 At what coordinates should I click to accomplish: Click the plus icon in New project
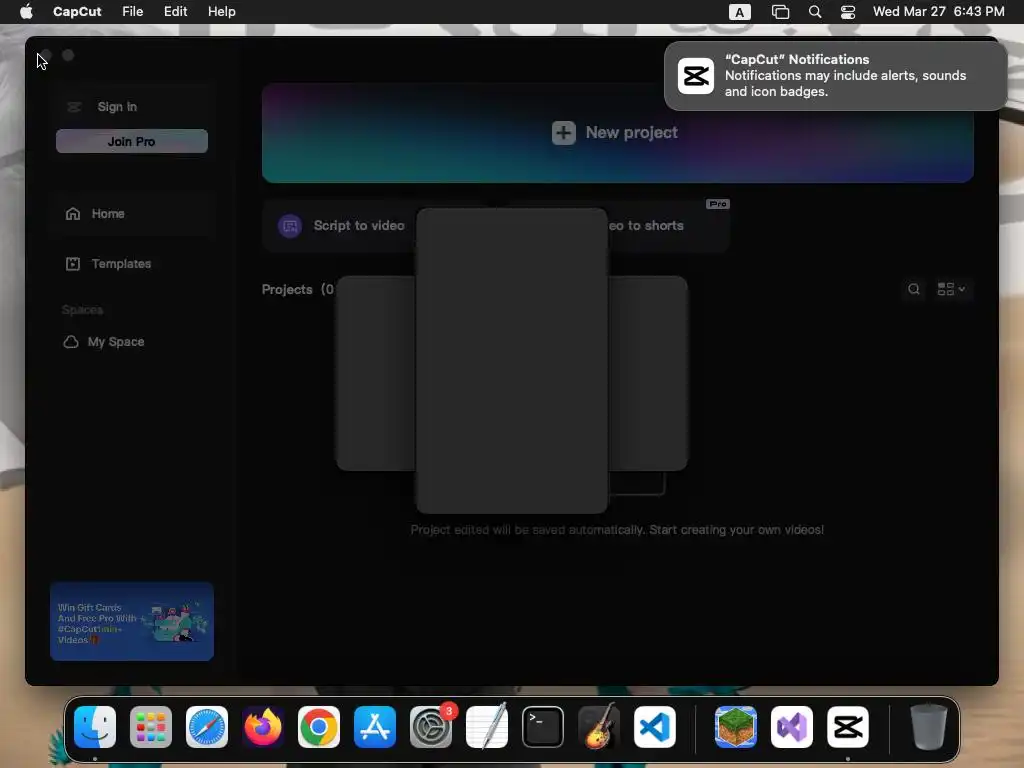click(564, 133)
